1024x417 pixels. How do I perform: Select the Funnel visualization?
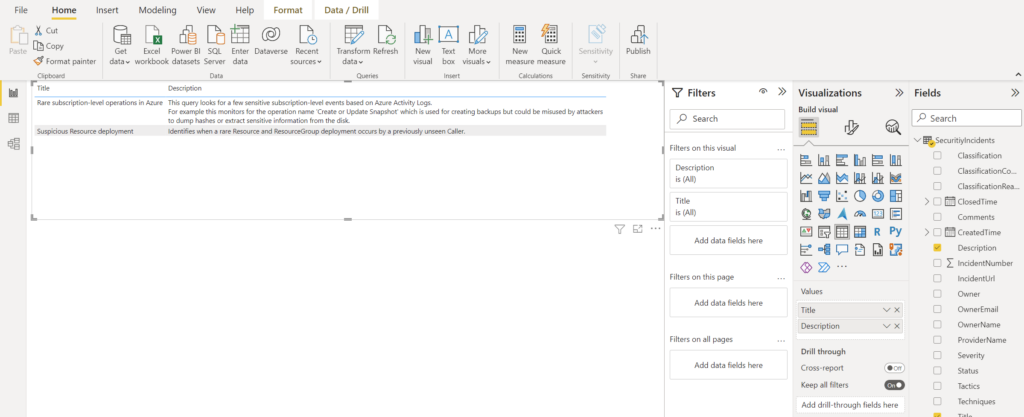pos(824,195)
